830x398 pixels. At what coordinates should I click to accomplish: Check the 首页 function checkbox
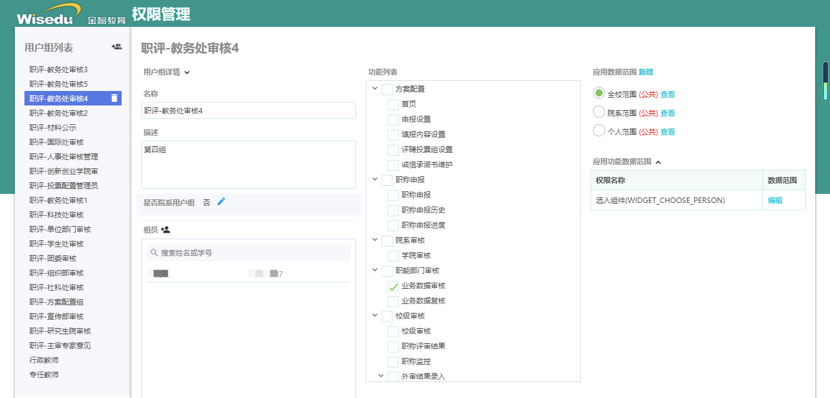[x=393, y=104]
